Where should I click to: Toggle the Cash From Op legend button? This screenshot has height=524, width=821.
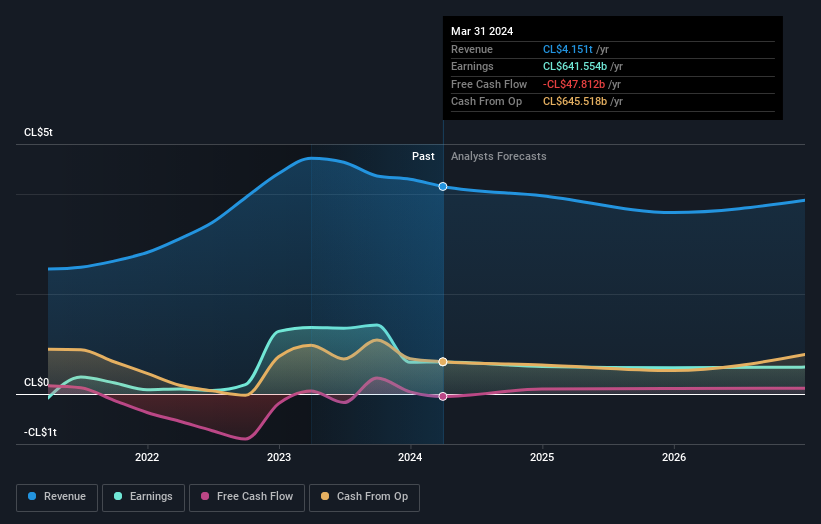click(364, 497)
